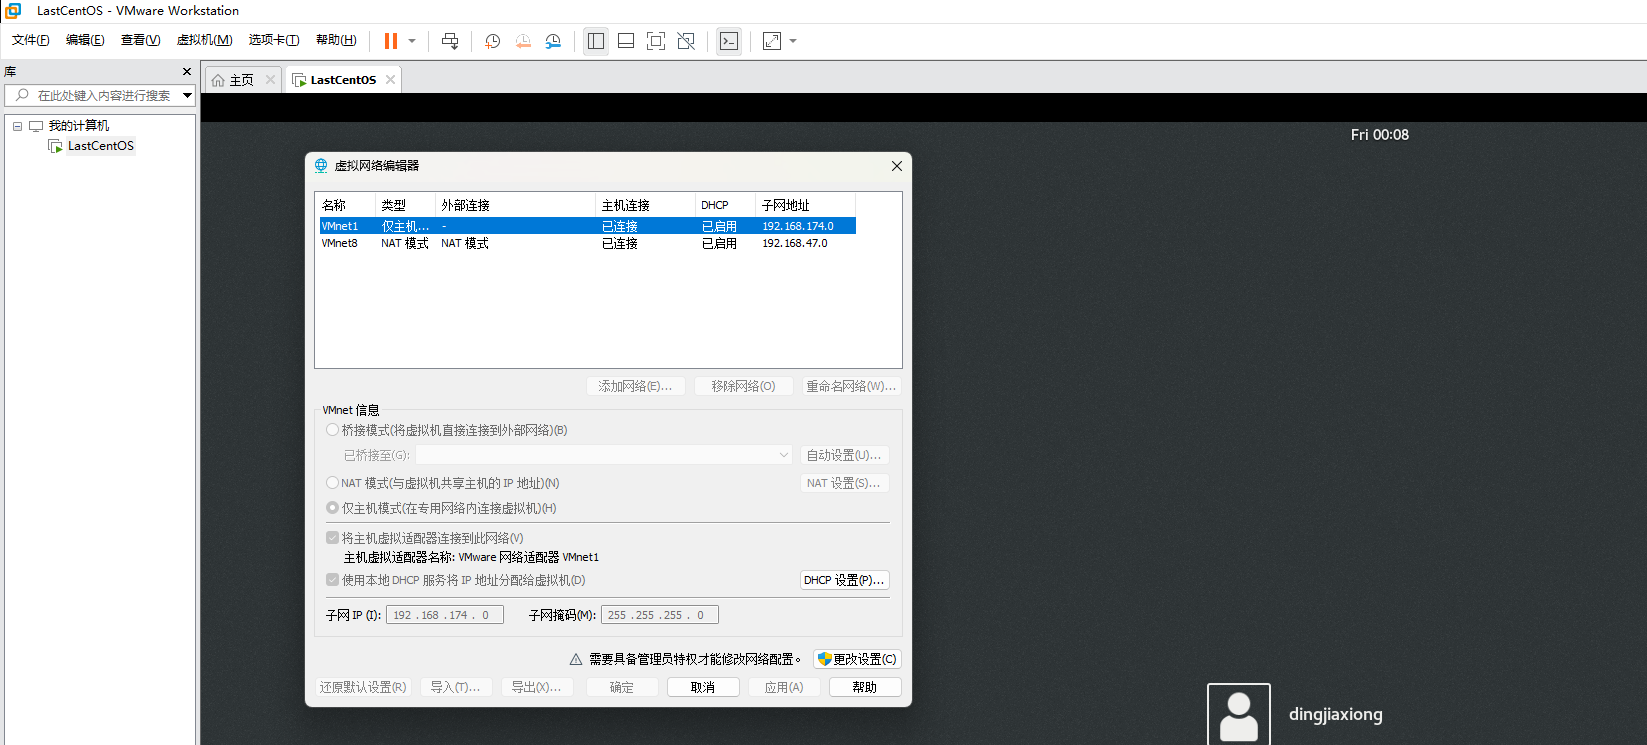This screenshot has width=1647, height=745.
Task: Select the VMnet8 network row
Action: click(x=587, y=243)
